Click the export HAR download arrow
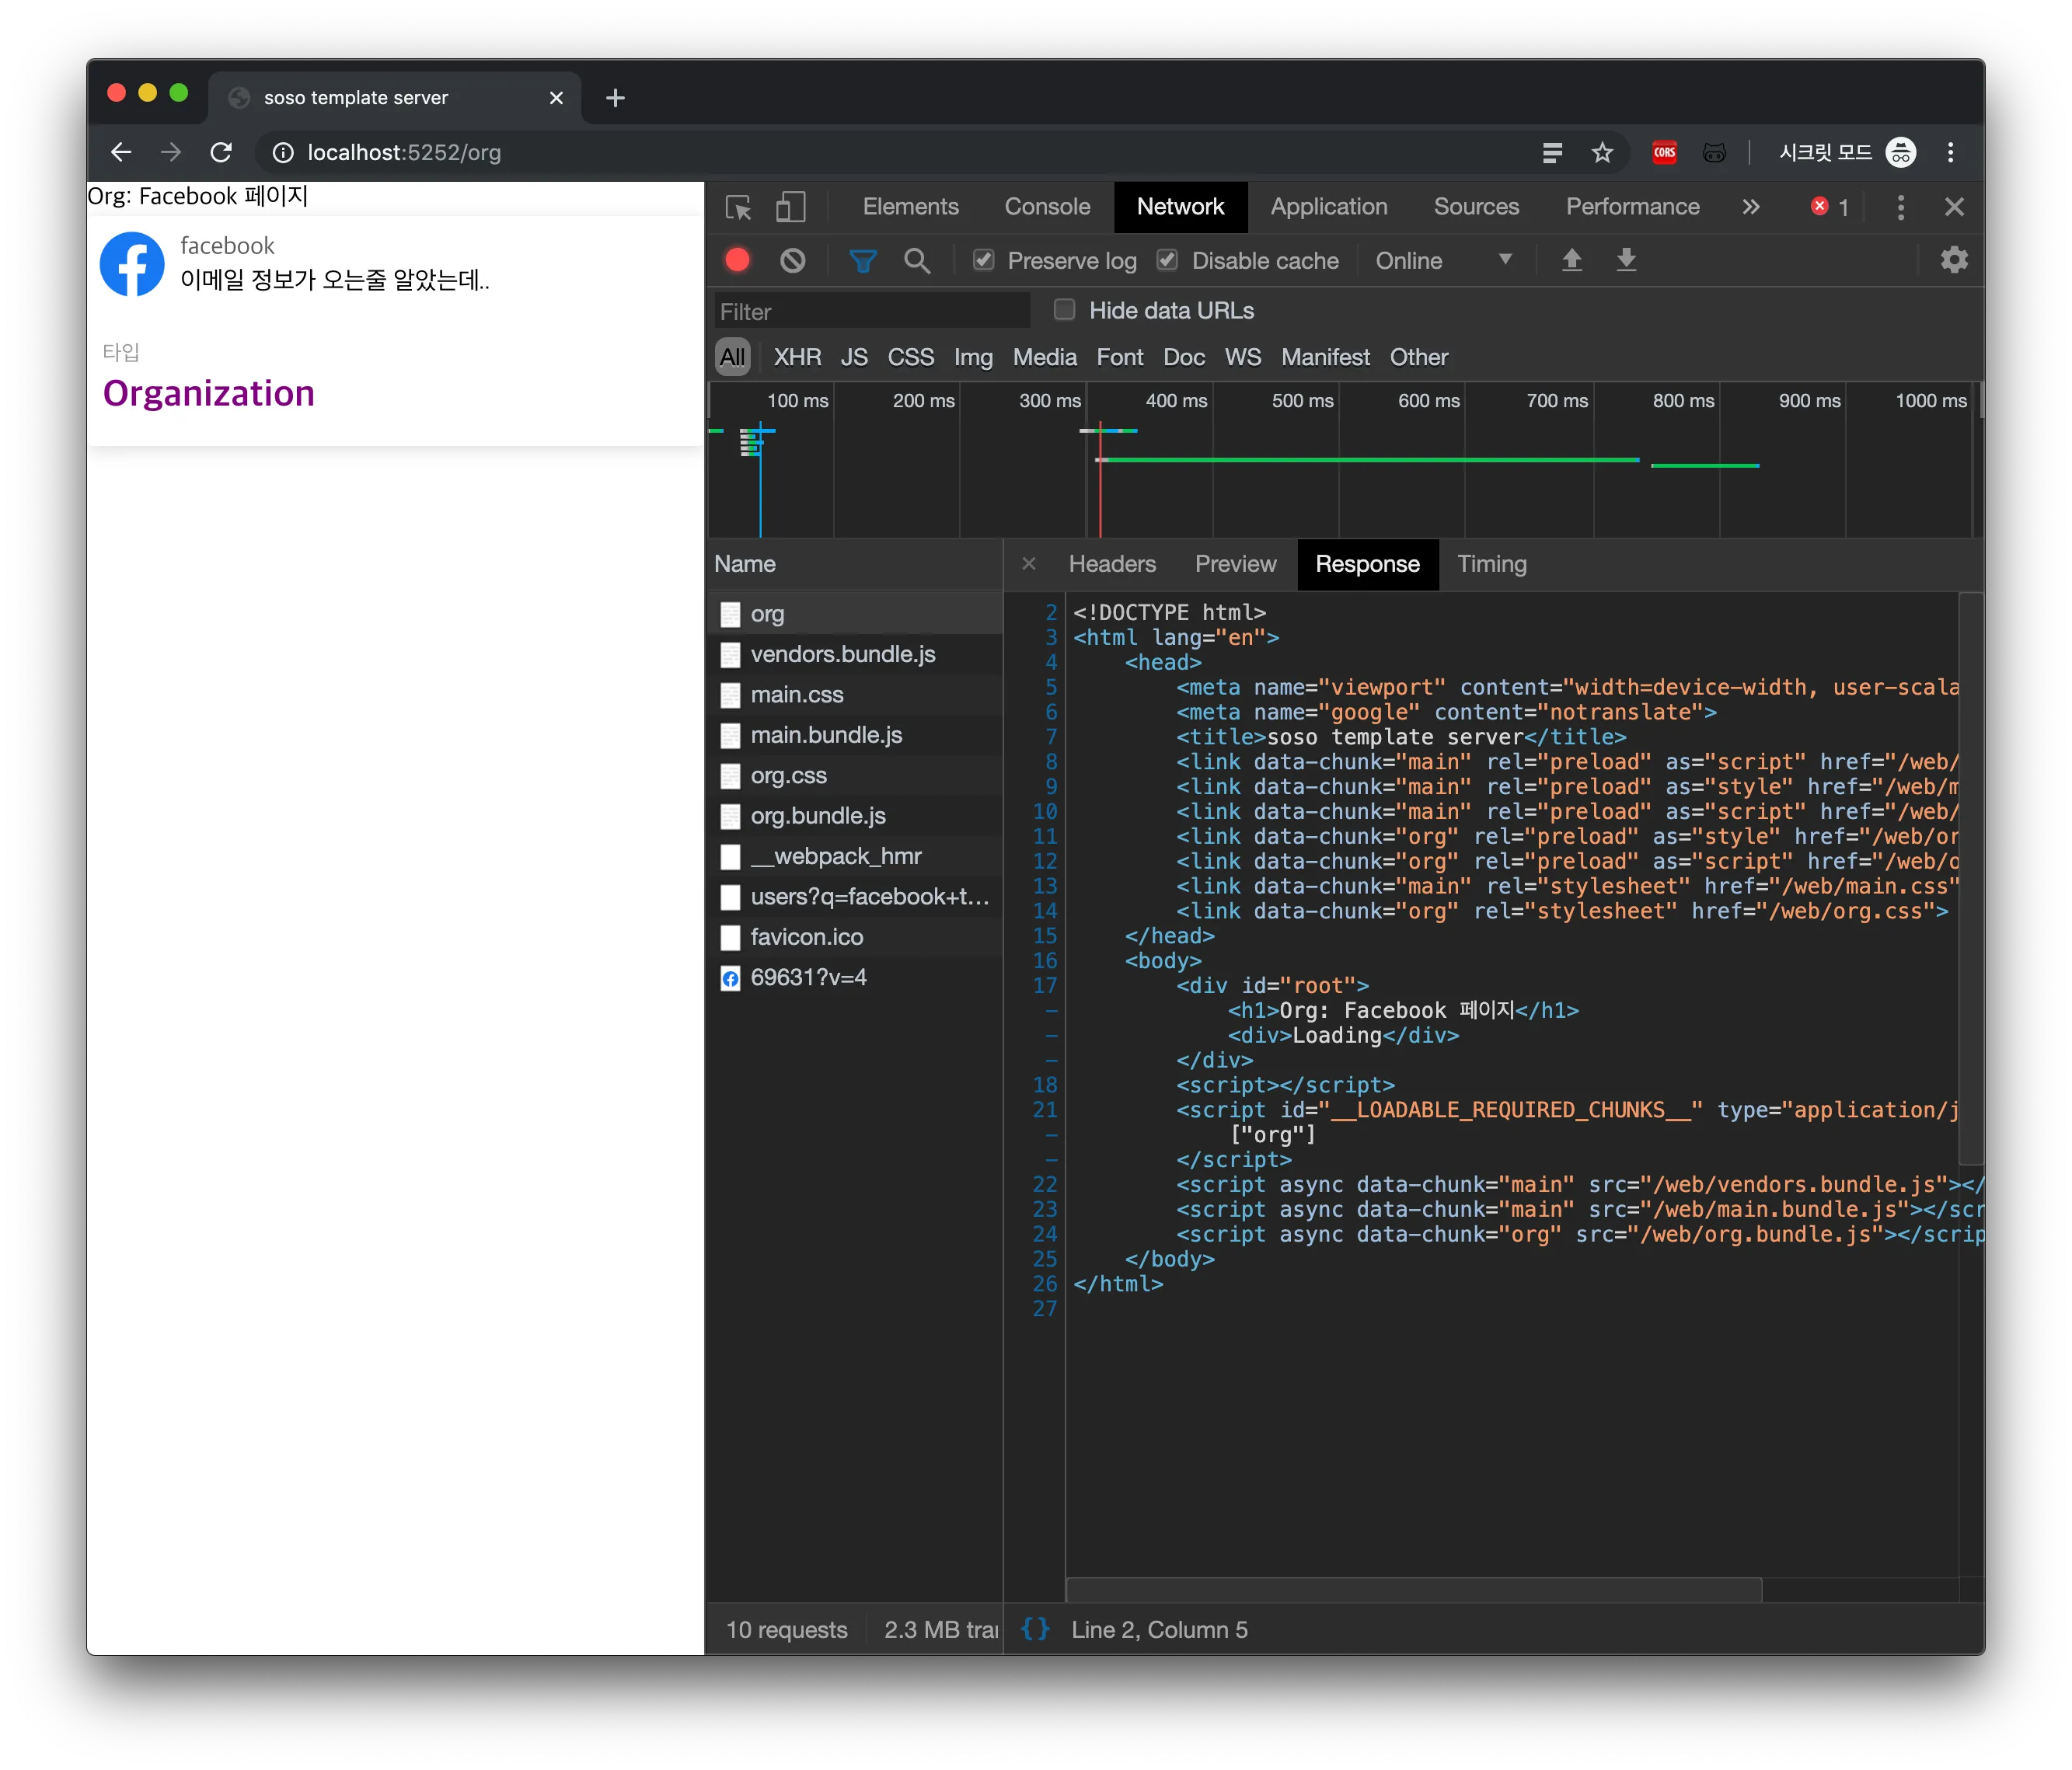 pyautogui.click(x=1627, y=260)
